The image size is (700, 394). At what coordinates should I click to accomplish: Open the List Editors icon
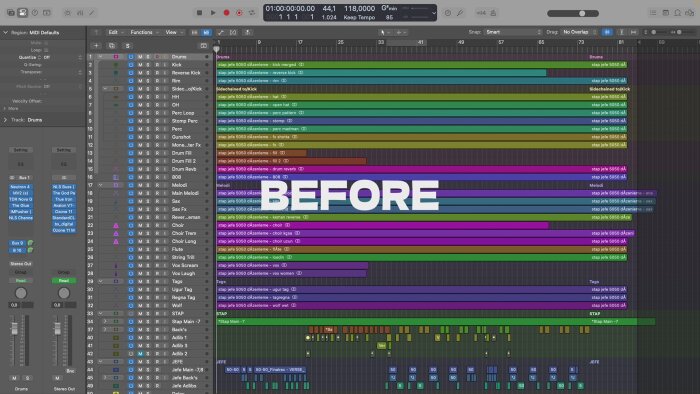point(653,13)
